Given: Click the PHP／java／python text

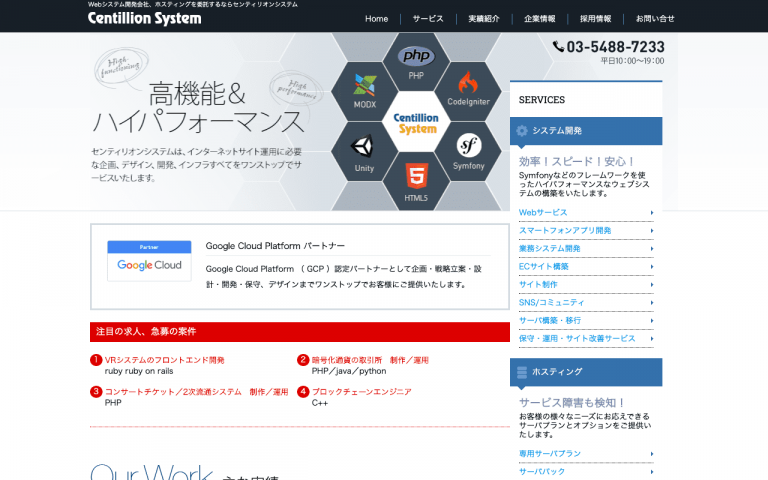Looking at the screenshot, I should 349,371.
